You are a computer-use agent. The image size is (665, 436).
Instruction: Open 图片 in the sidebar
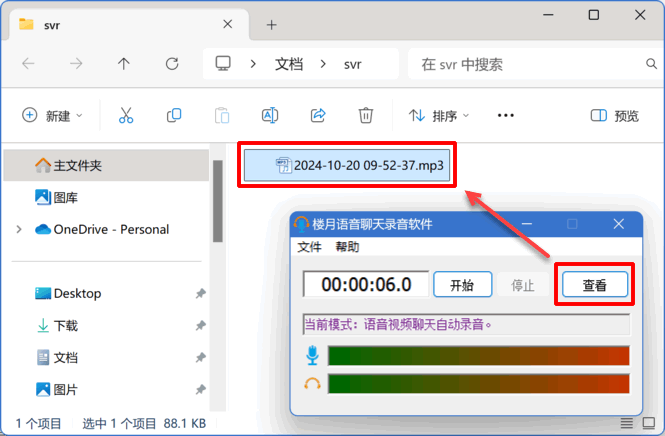(106, 389)
